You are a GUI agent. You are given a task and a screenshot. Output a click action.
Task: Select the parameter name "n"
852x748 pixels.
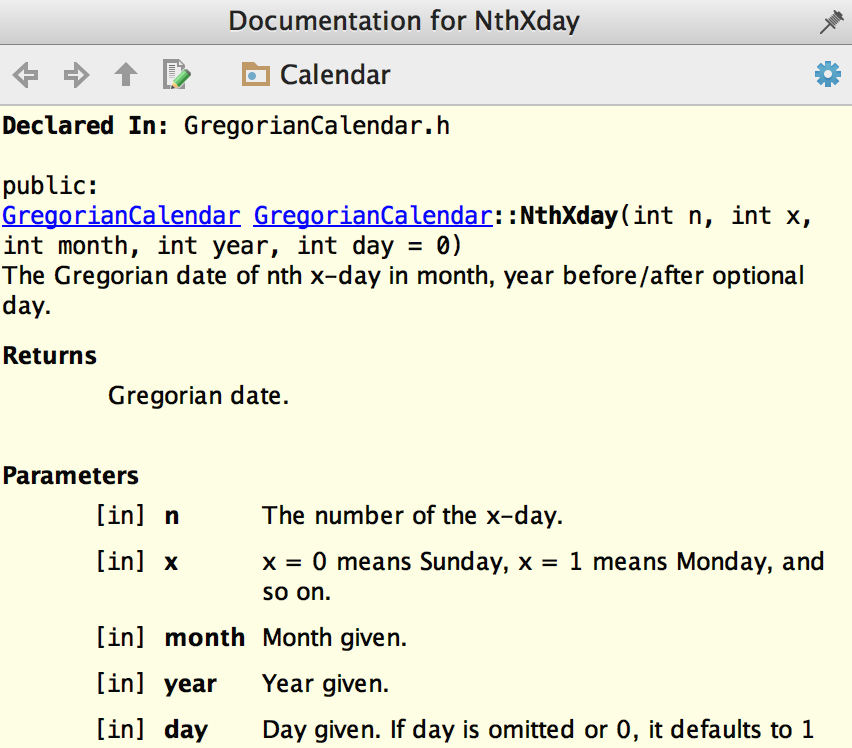pos(172,516)
